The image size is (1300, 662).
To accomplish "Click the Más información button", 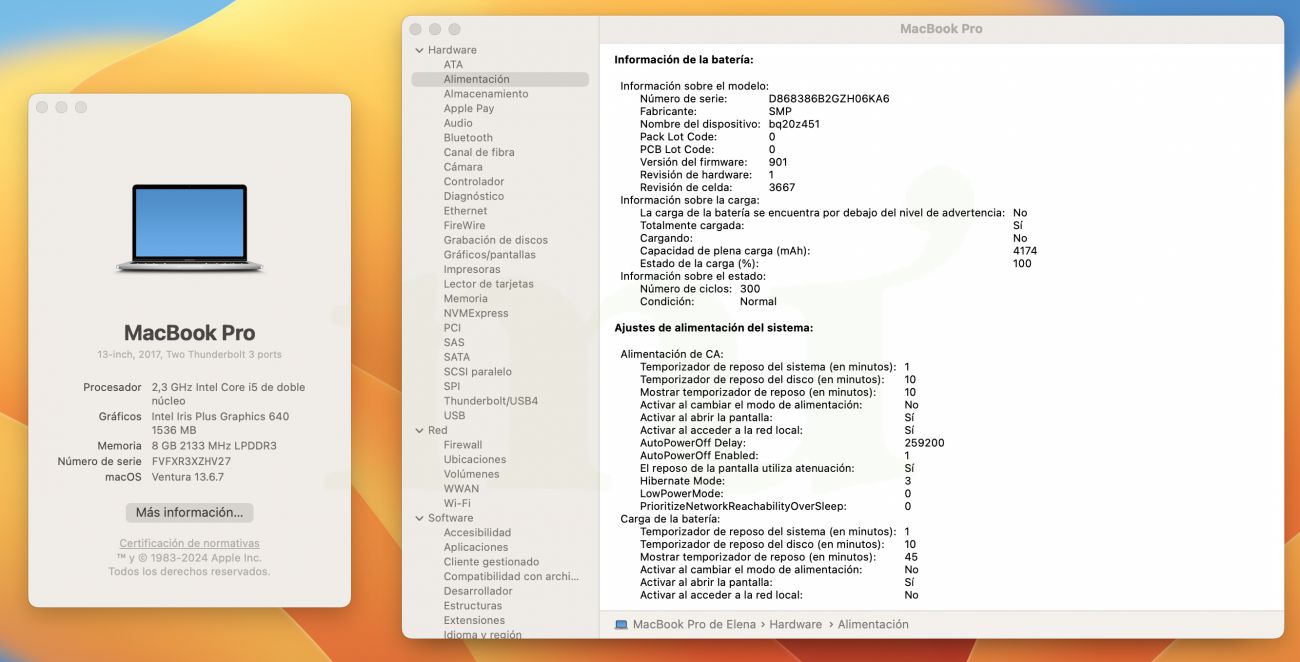I will [189, 512].
